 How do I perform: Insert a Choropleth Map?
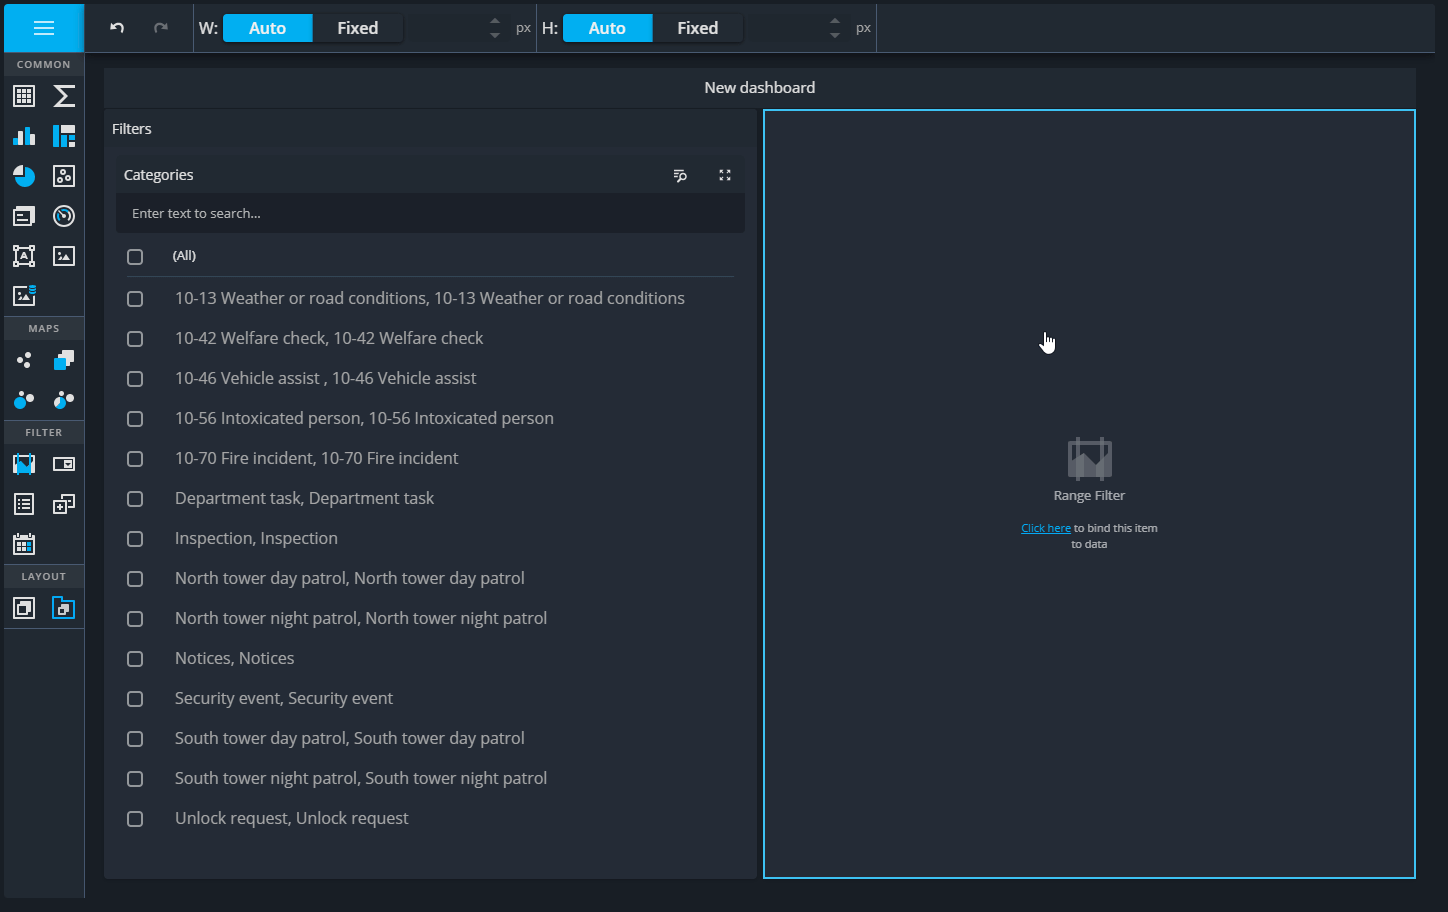[64, 360]
